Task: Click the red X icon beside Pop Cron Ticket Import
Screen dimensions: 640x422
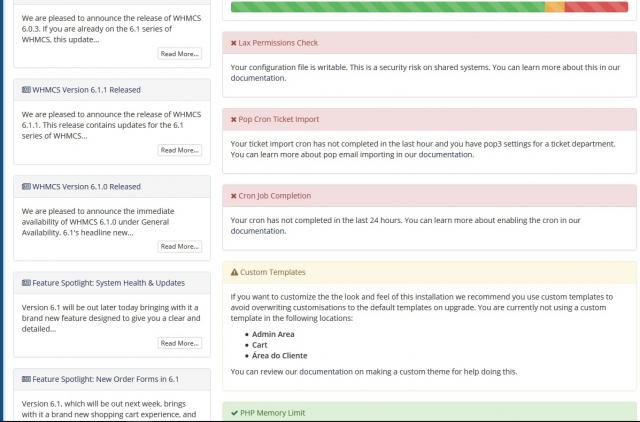Action: click(233, 120)
